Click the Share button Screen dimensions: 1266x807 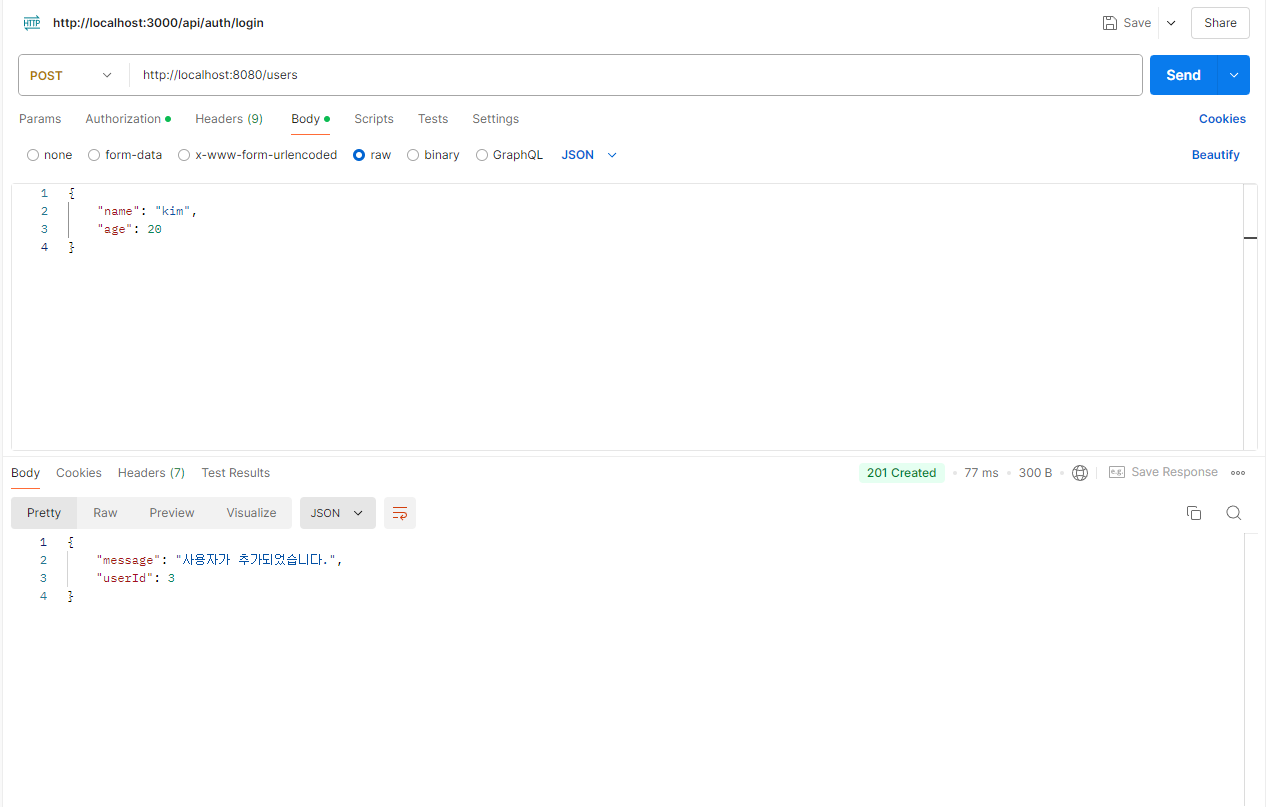tap(1220, 23)
